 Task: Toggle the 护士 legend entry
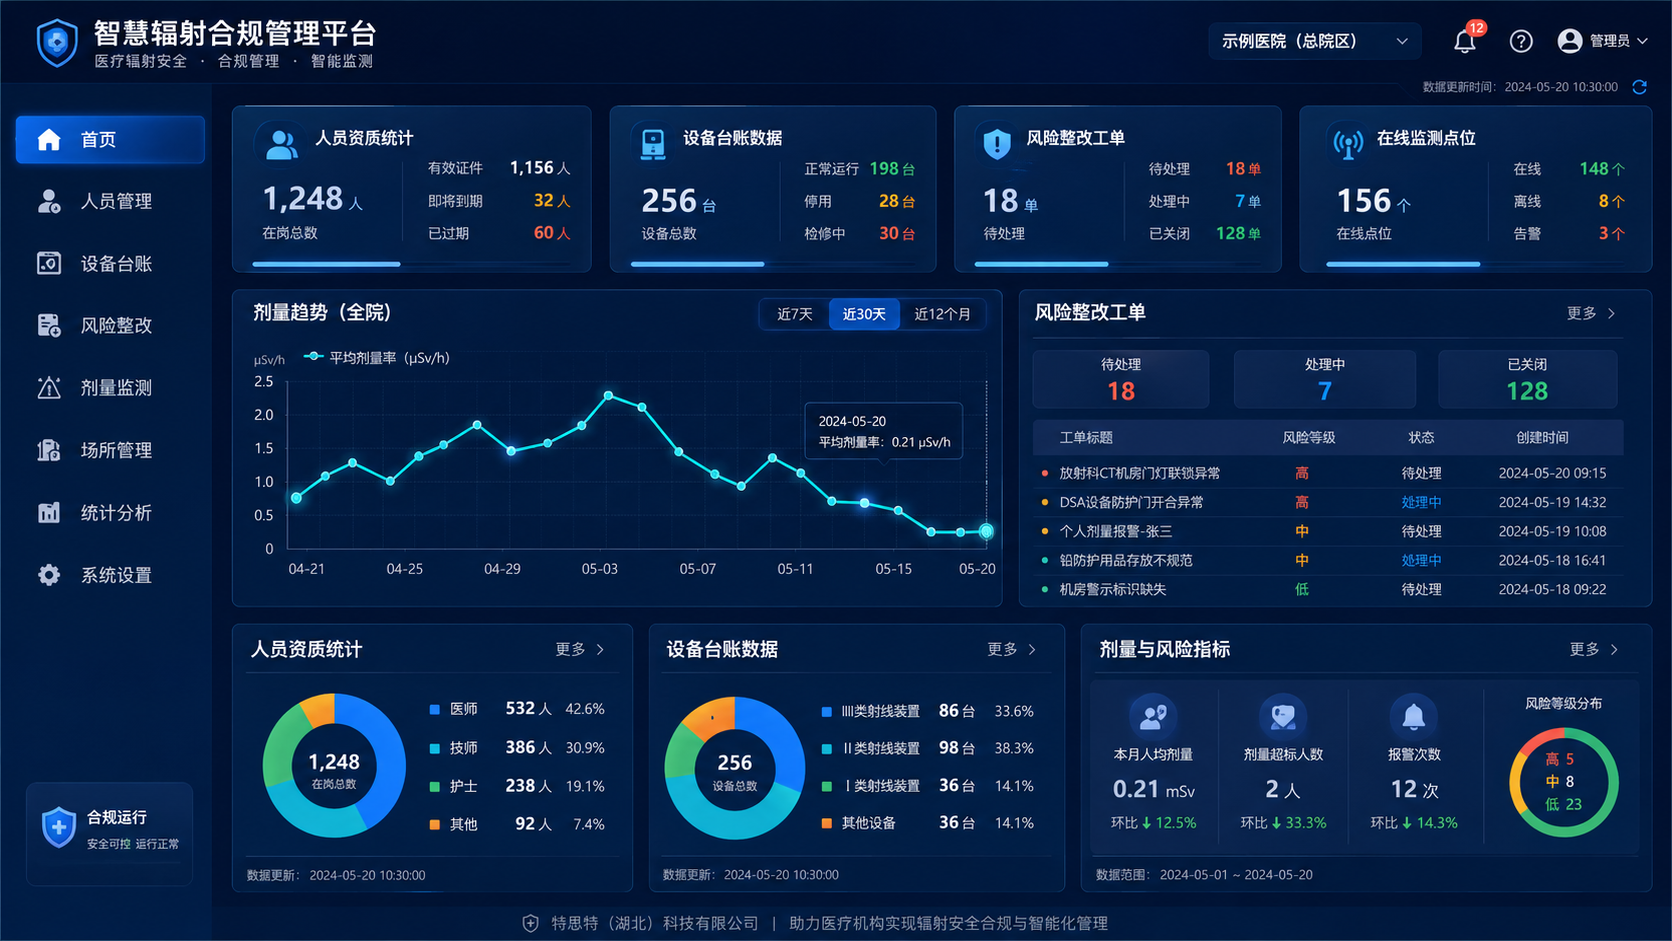coord(454,786)
